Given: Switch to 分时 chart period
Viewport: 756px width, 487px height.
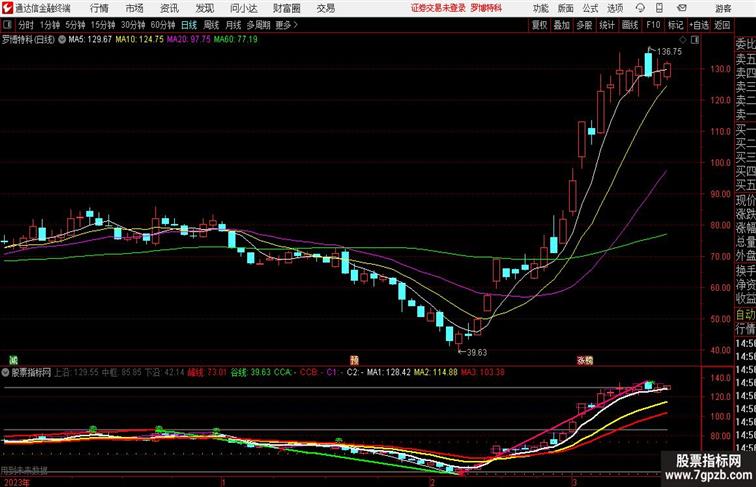Looking at the screenshot, I should [26, 25].
